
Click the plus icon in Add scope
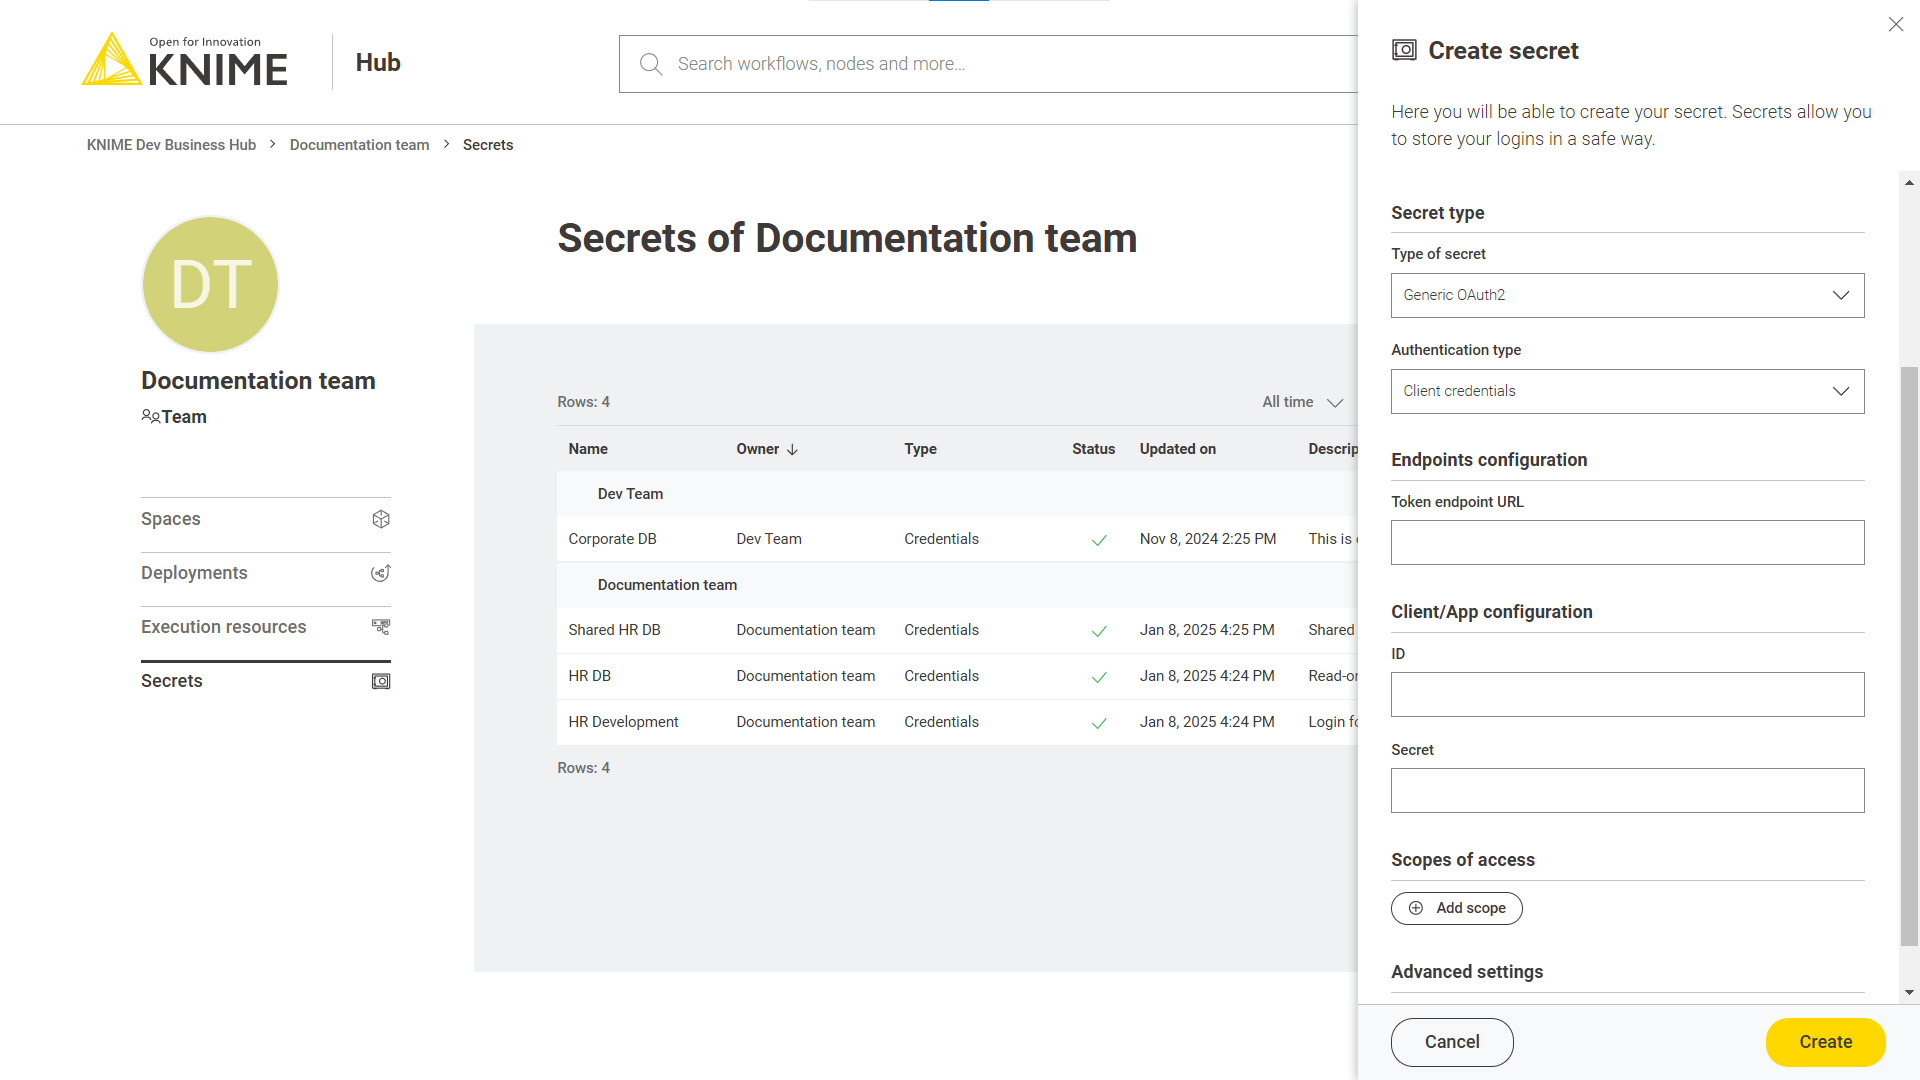coord(1416,908)
